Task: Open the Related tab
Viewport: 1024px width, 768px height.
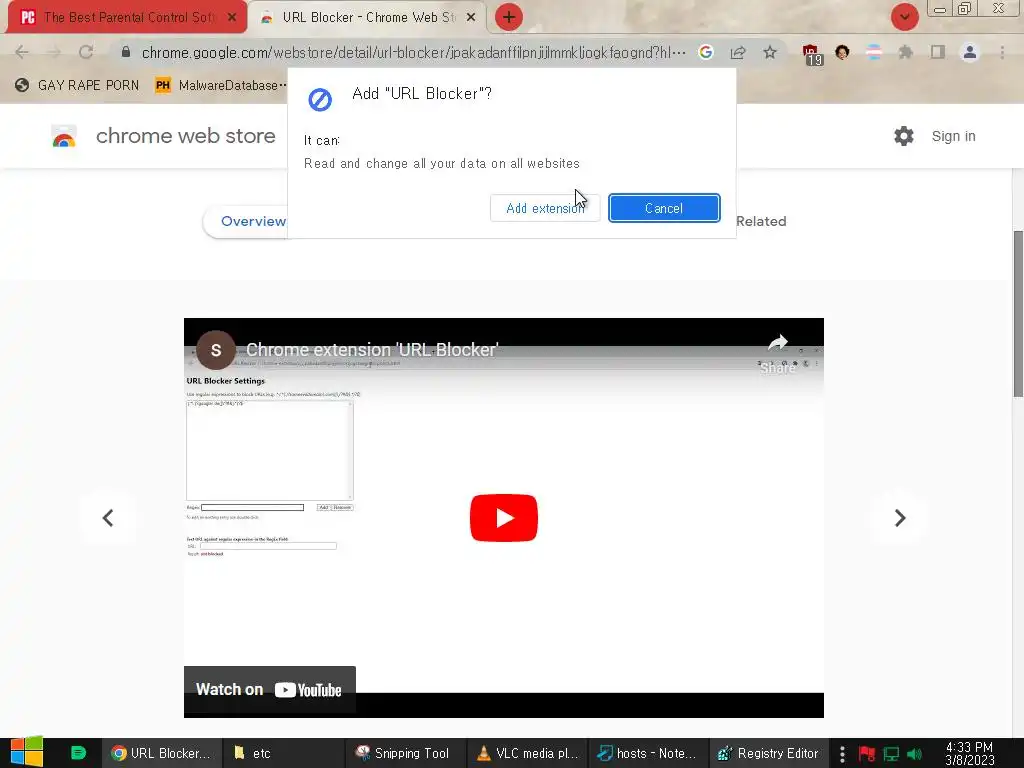Action: click(761, 221)
